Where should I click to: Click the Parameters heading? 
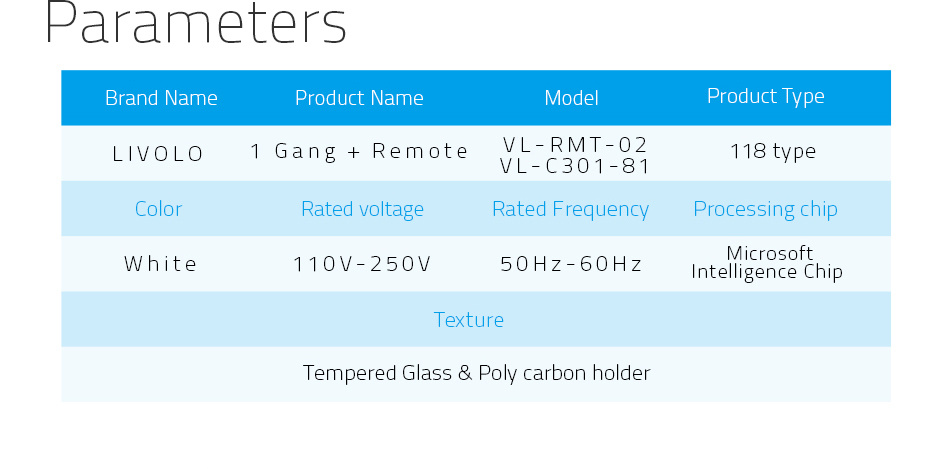[x=195, y=22]
